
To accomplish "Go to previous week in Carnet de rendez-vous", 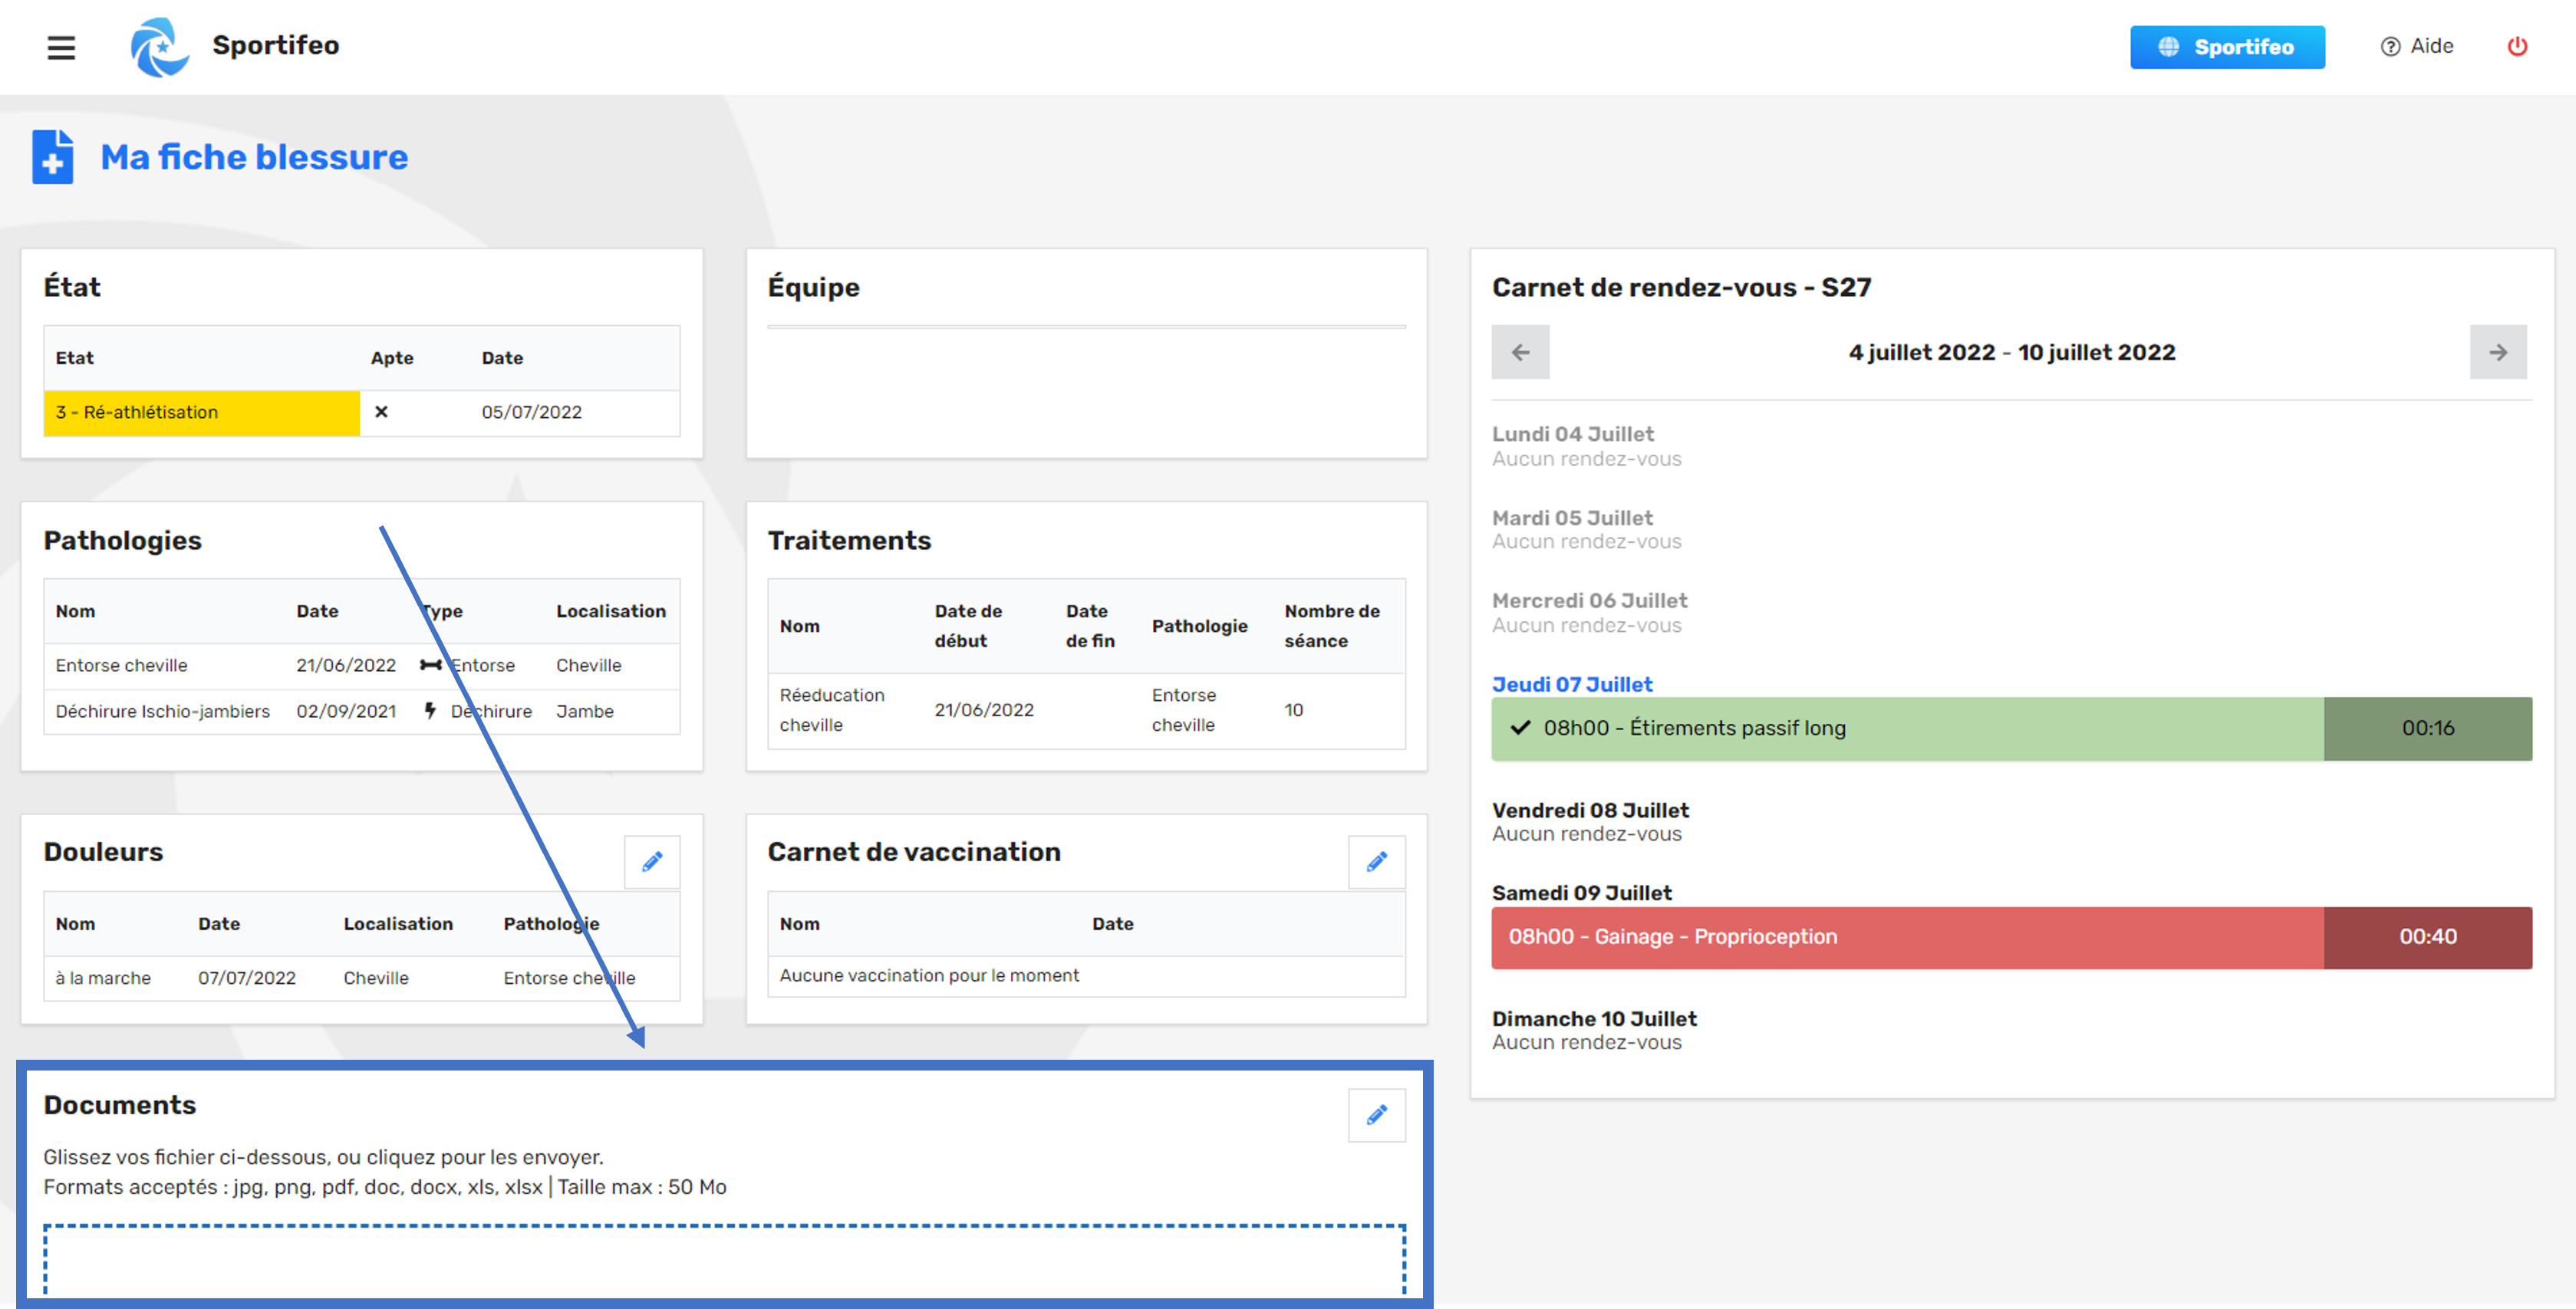I will (1520, 352).
